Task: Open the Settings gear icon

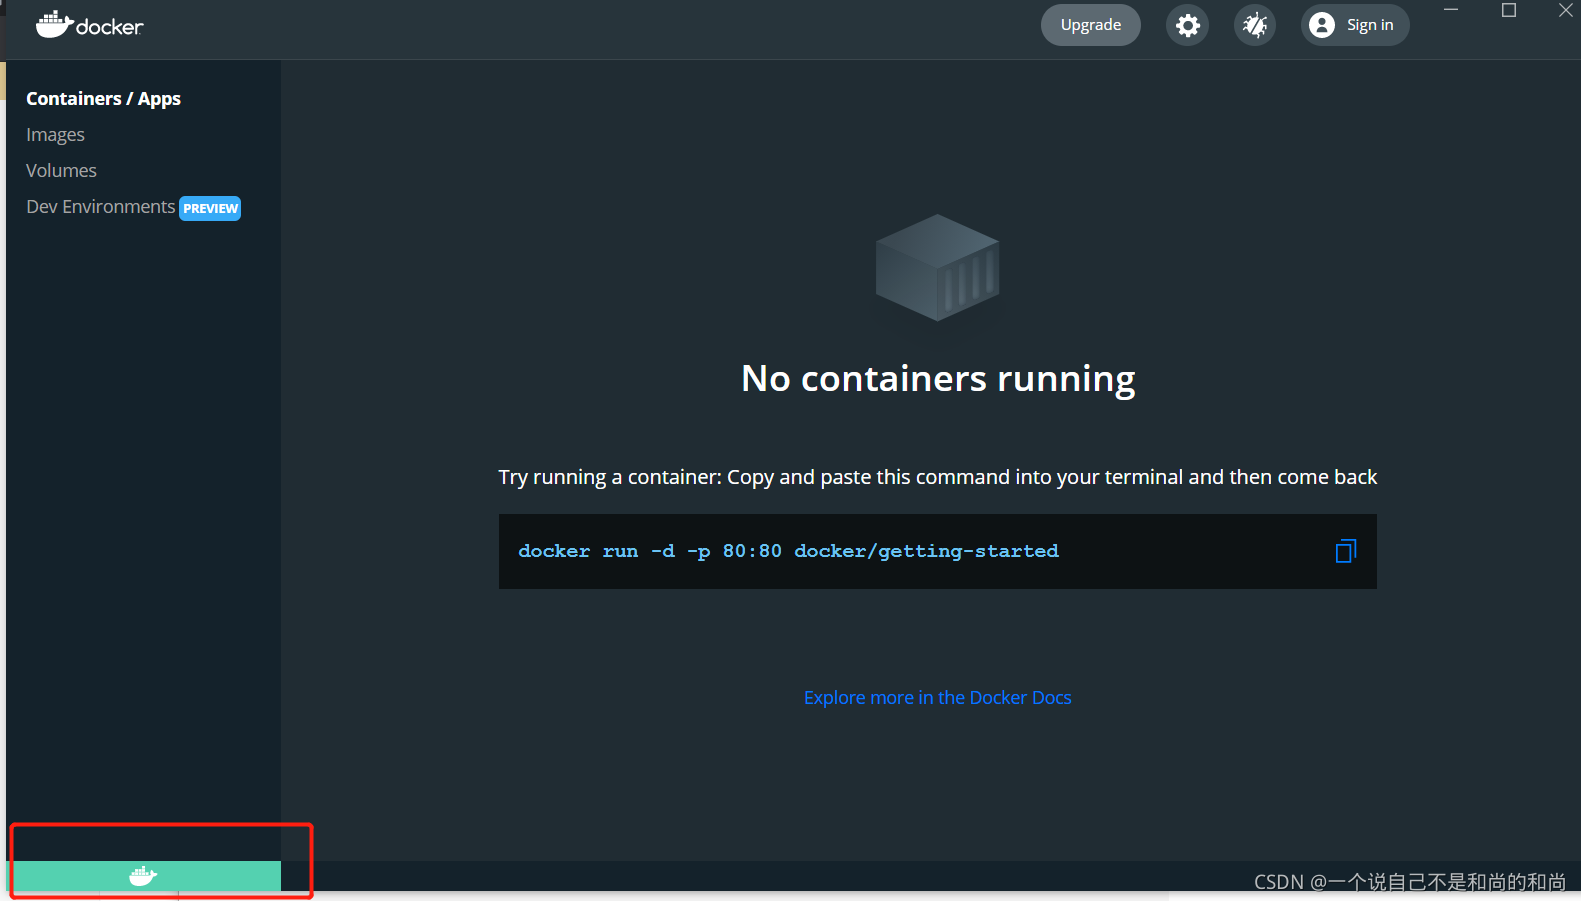Action: coord(1187,25)
